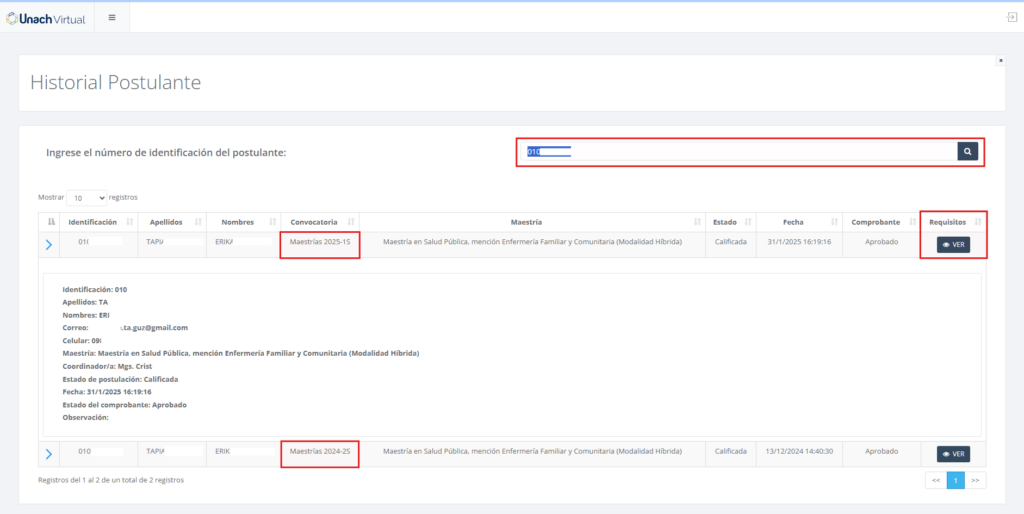Screen dimensions: 1024x514
Task: Sort by the Identificación column header
Action: (93, 222)
